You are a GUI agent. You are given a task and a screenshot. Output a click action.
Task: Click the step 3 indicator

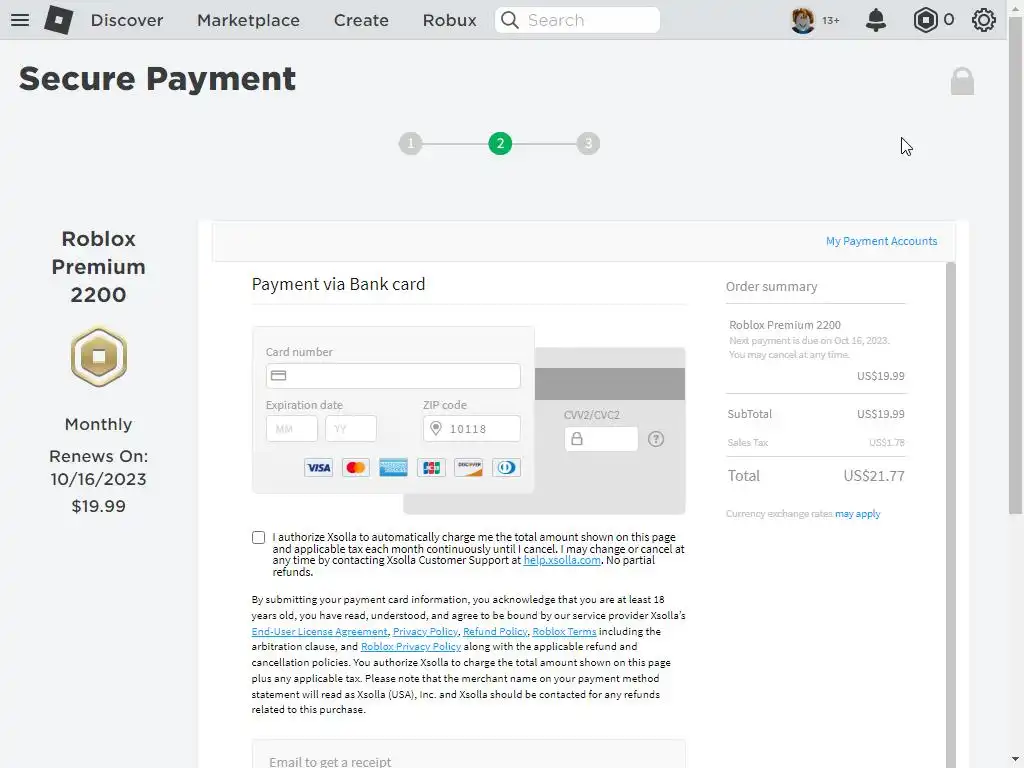point(588,143)
